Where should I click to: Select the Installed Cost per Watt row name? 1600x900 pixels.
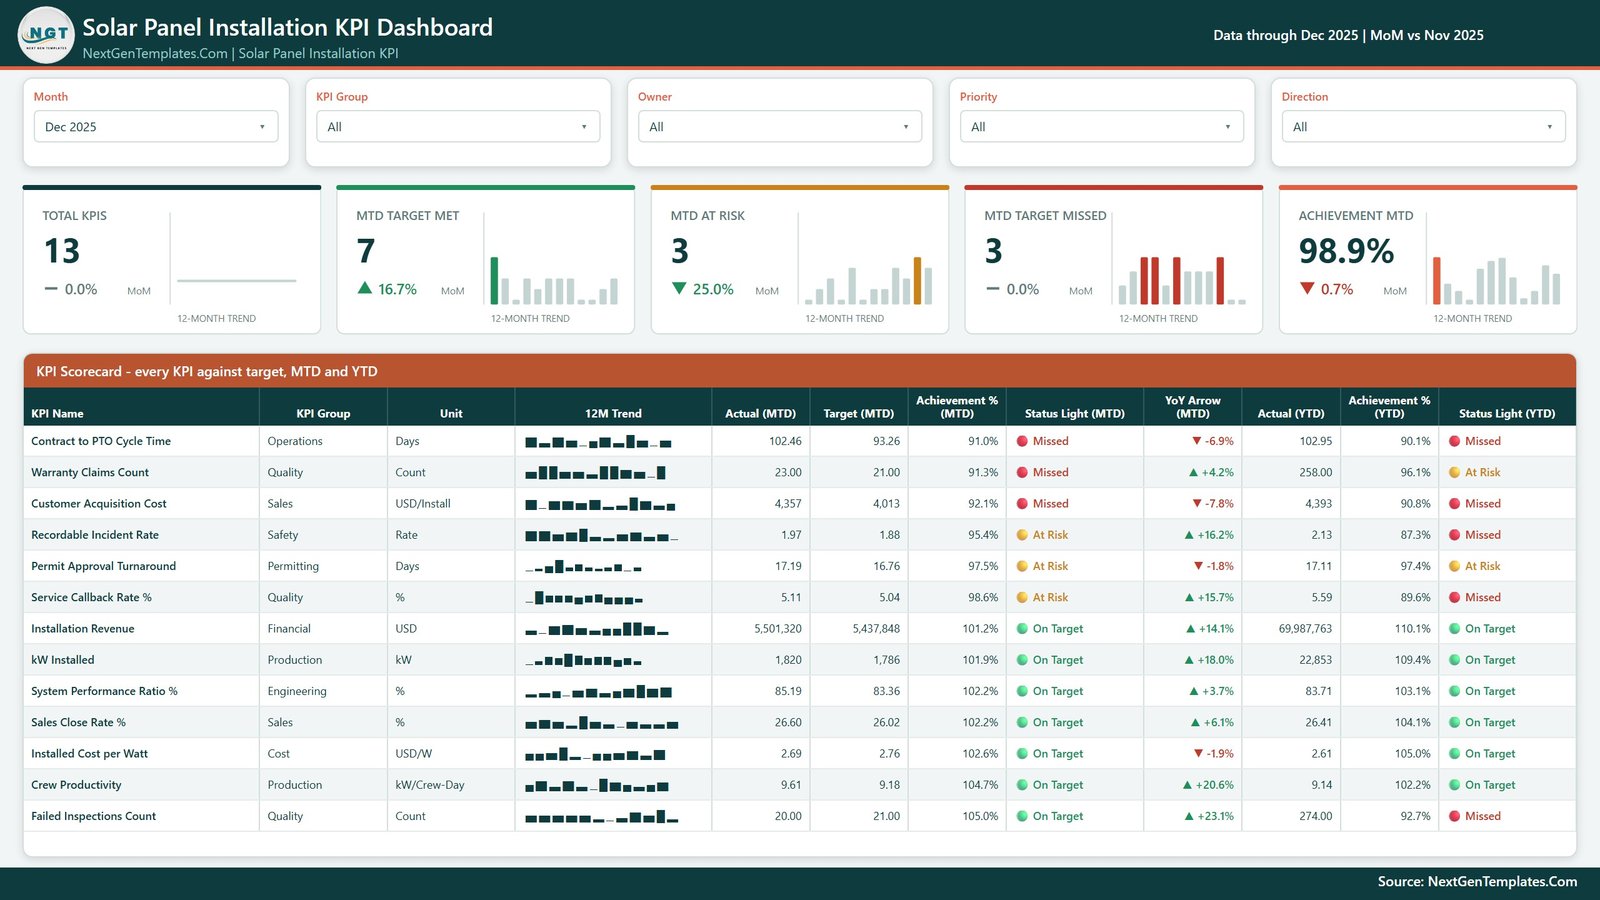click(x=89, y=754)
